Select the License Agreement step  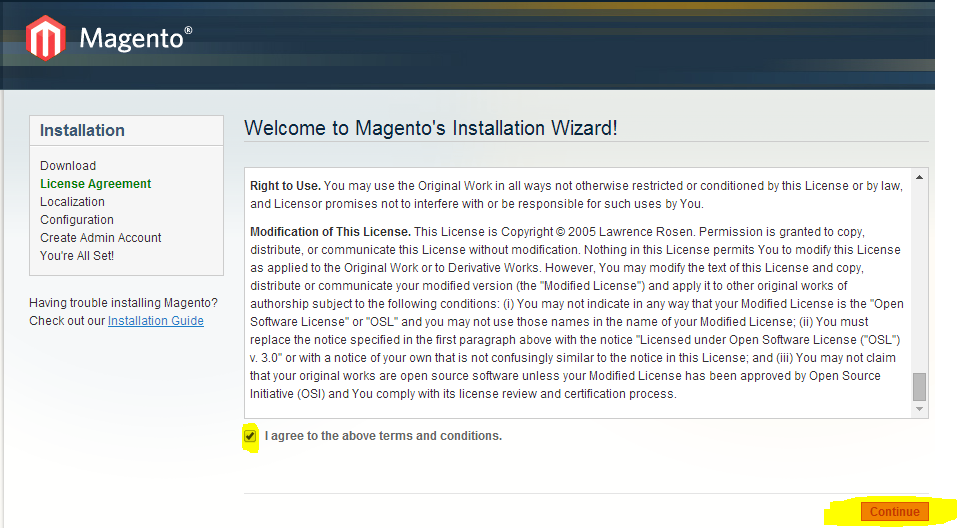(x=95, y=184)
